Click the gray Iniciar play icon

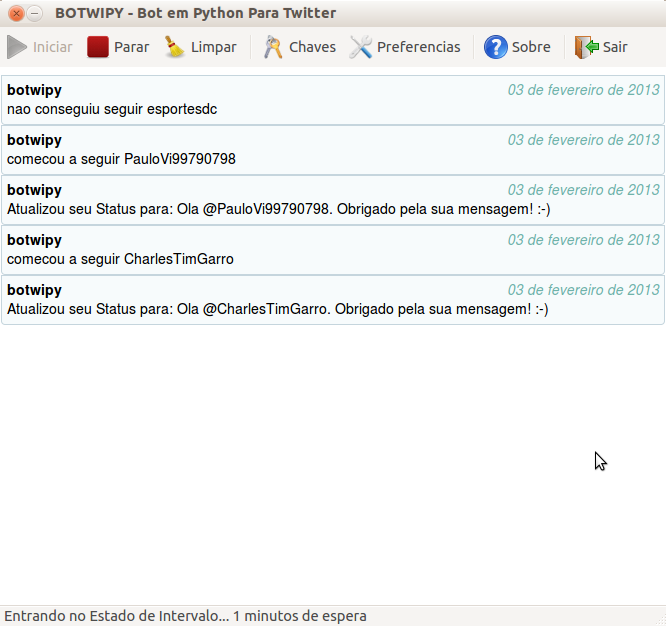point(17,47)
